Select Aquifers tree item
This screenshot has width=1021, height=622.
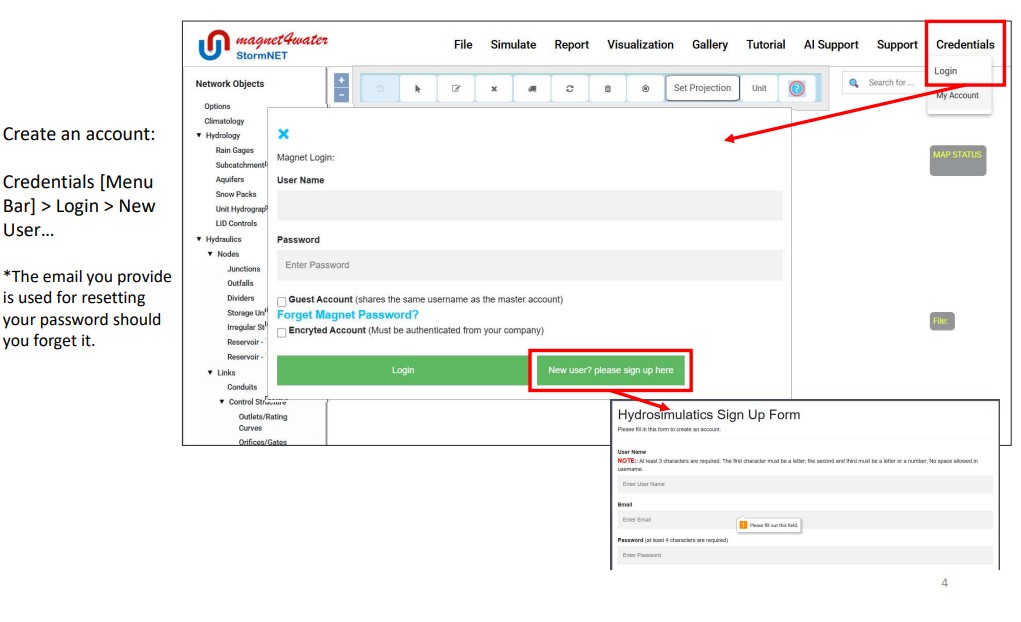pyautogui.click(x=230, y=180)
